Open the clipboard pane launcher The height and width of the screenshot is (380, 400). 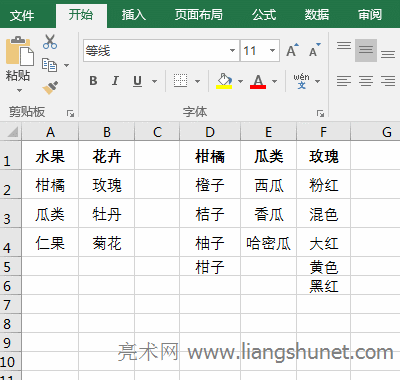pos(70,113)
